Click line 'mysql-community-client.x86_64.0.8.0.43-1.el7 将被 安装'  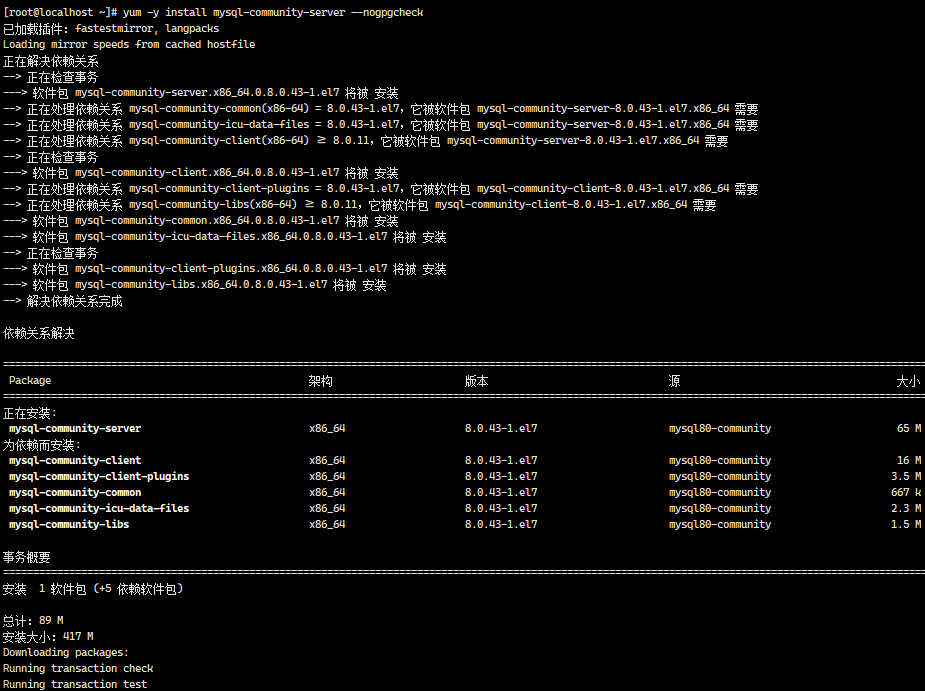coord(201,173)
